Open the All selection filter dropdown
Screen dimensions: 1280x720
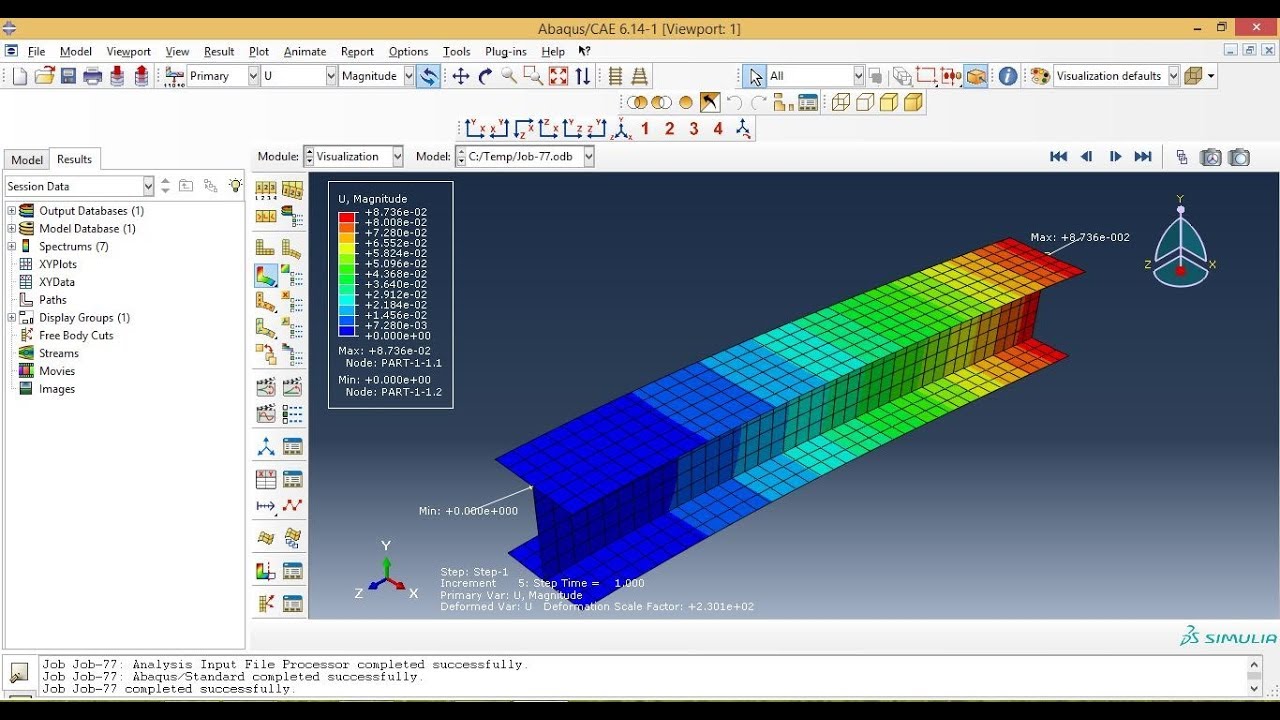pyautogui.click(x=858, y=76)
